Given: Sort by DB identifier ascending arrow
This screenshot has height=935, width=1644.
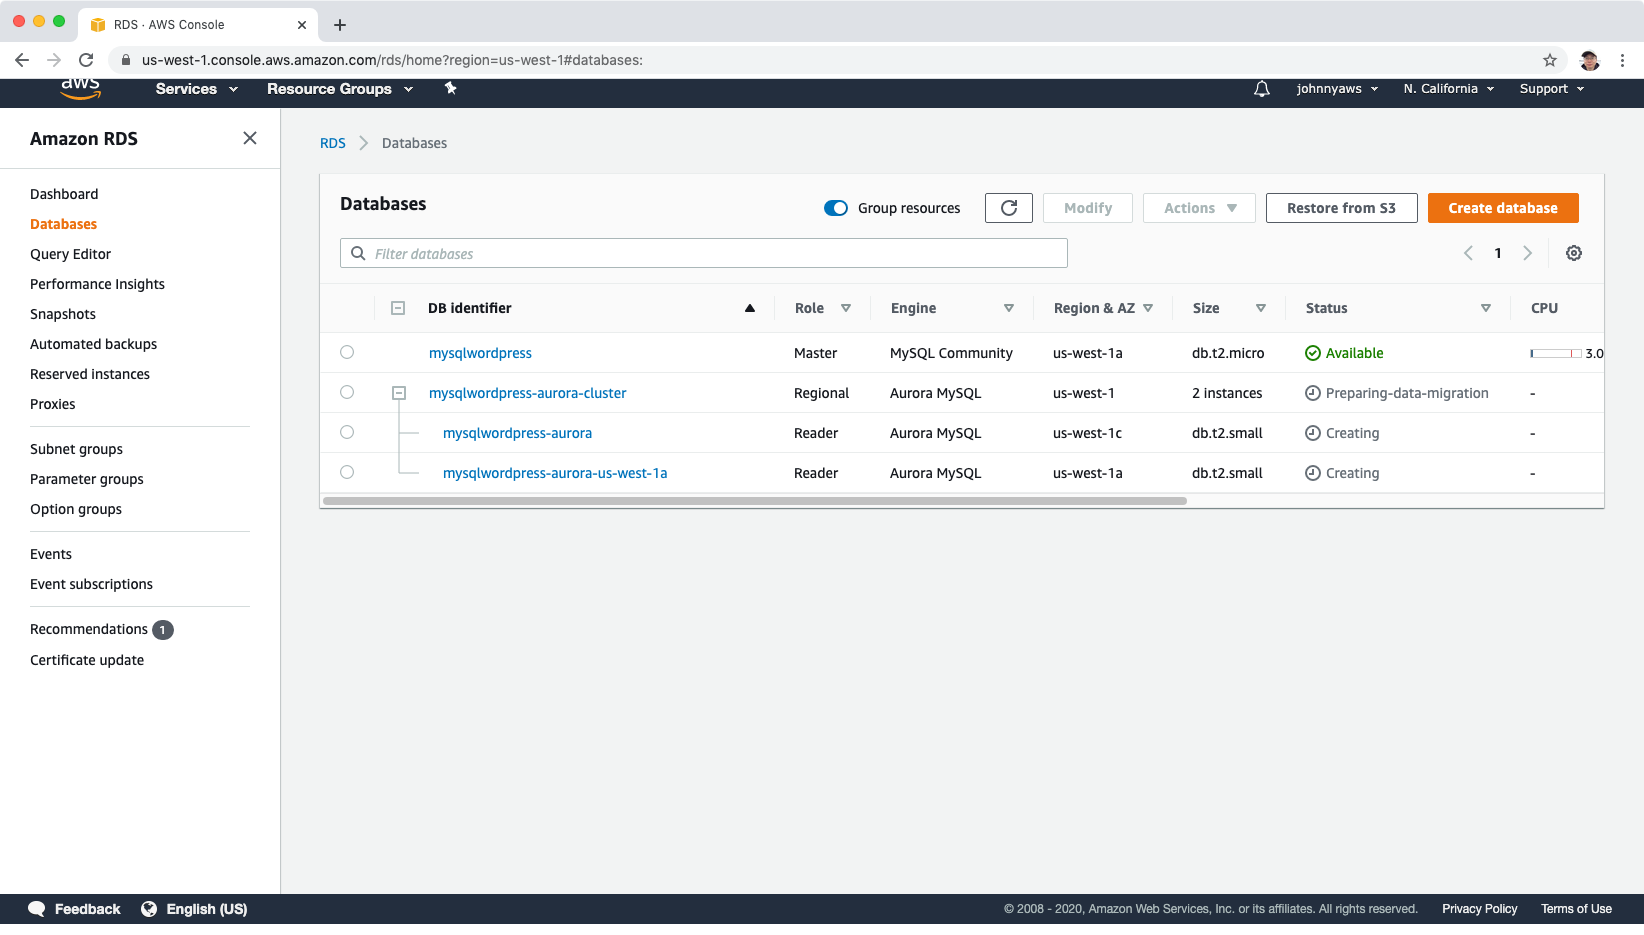Looking at the screenshot, I should [x=750, y=308].
